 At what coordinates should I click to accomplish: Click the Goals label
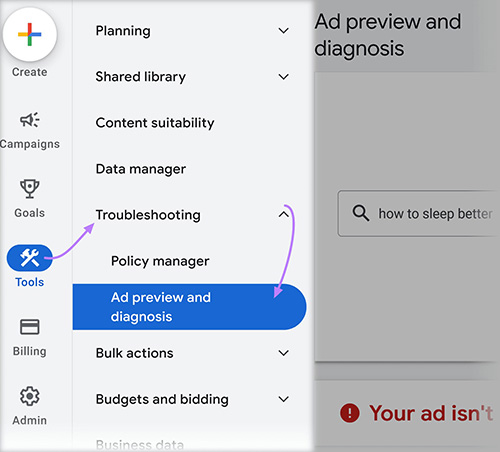30,213
